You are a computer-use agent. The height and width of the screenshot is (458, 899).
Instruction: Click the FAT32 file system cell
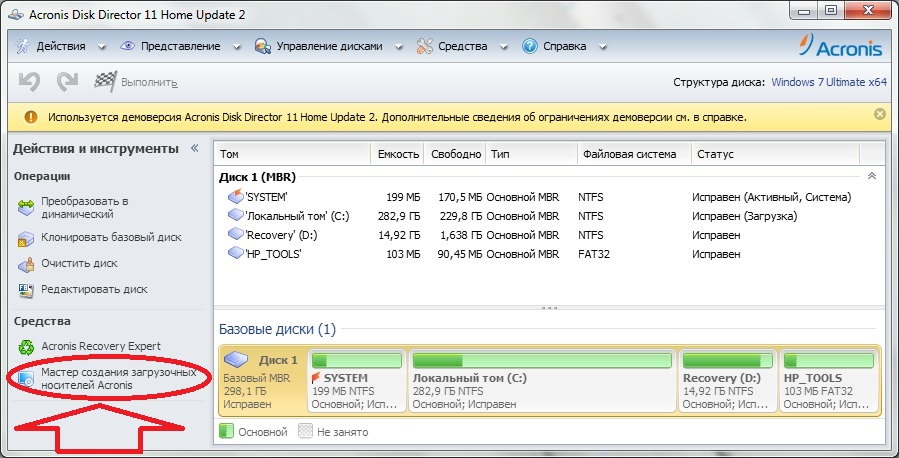[594, 254]
